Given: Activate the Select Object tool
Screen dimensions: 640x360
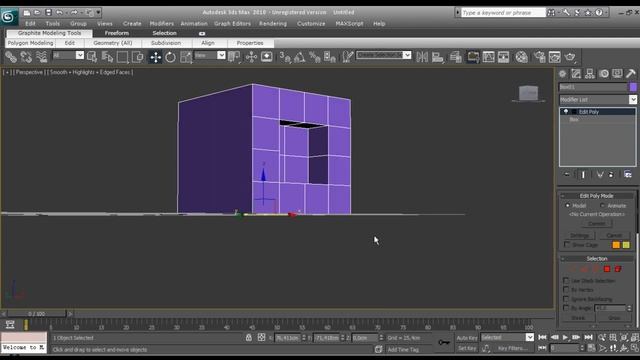Looking at the screenshot, I should (x=92, y=57).
